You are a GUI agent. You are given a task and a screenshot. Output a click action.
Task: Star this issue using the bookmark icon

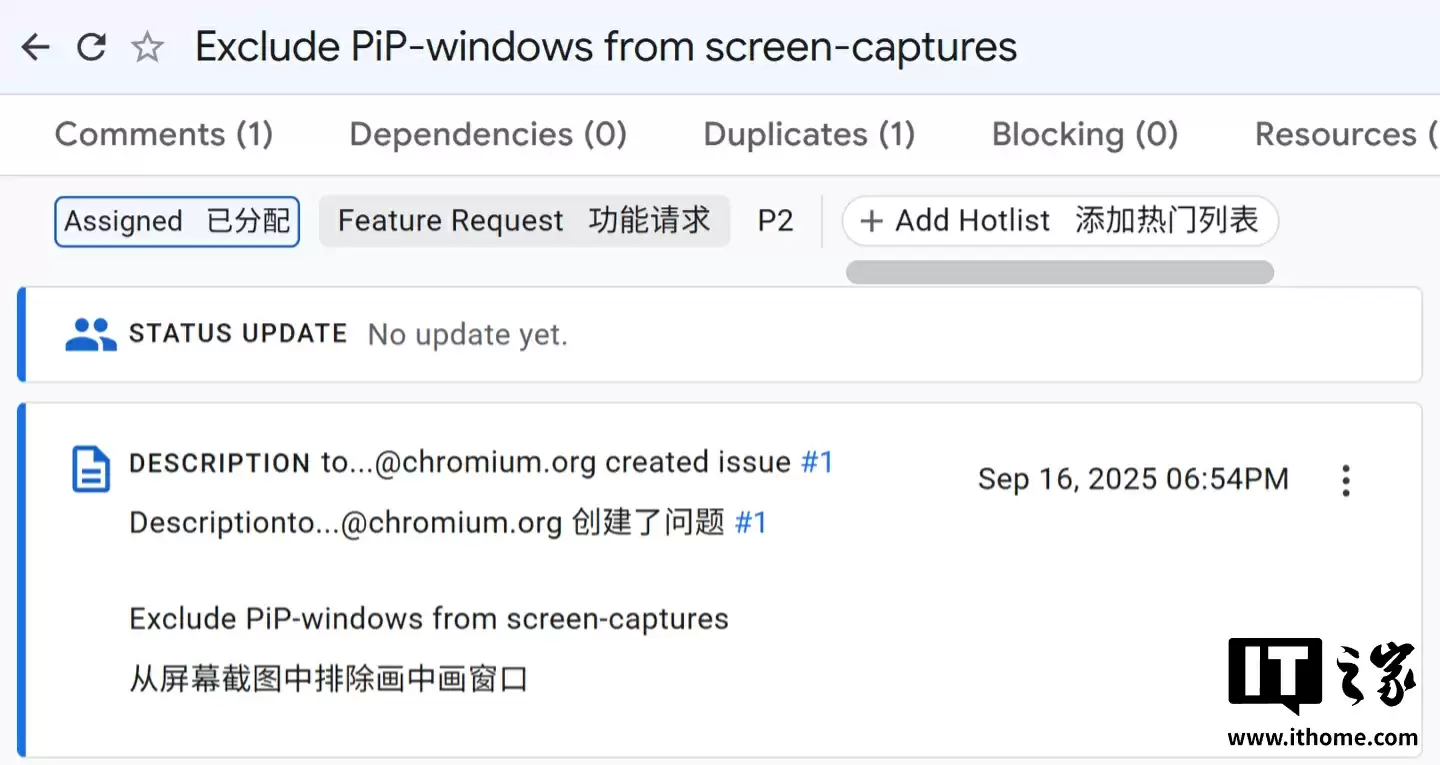coord(147,46)
